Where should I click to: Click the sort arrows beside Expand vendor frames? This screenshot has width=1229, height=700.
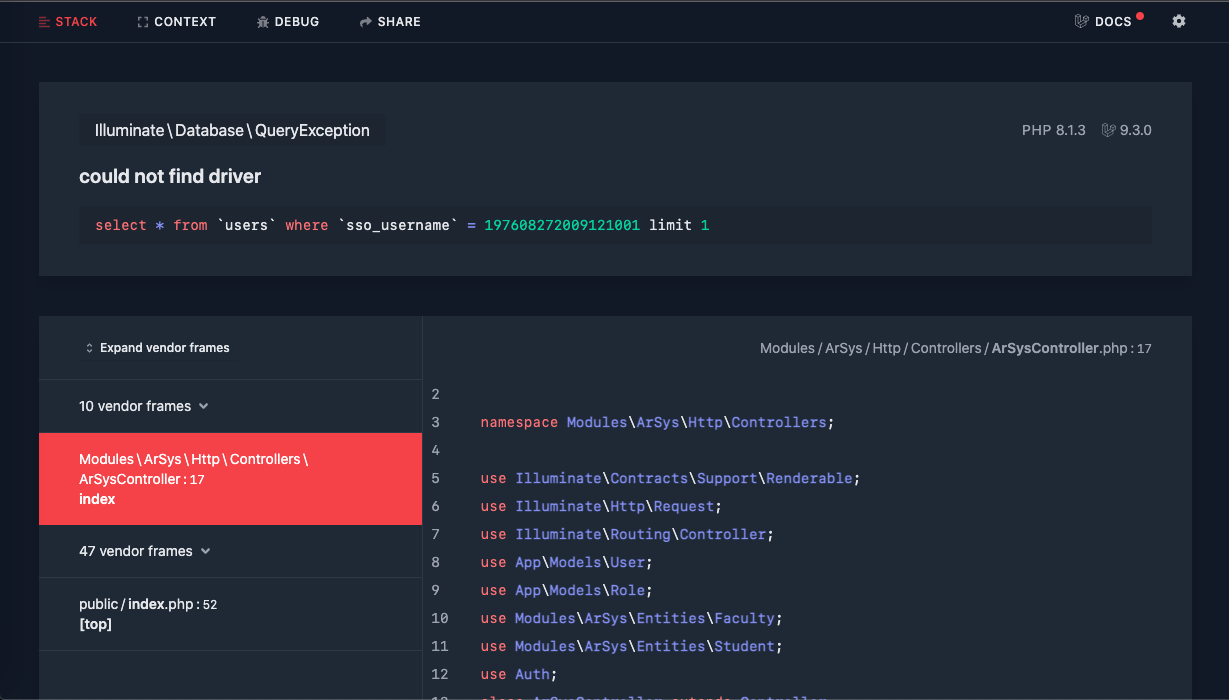(89, 347)
